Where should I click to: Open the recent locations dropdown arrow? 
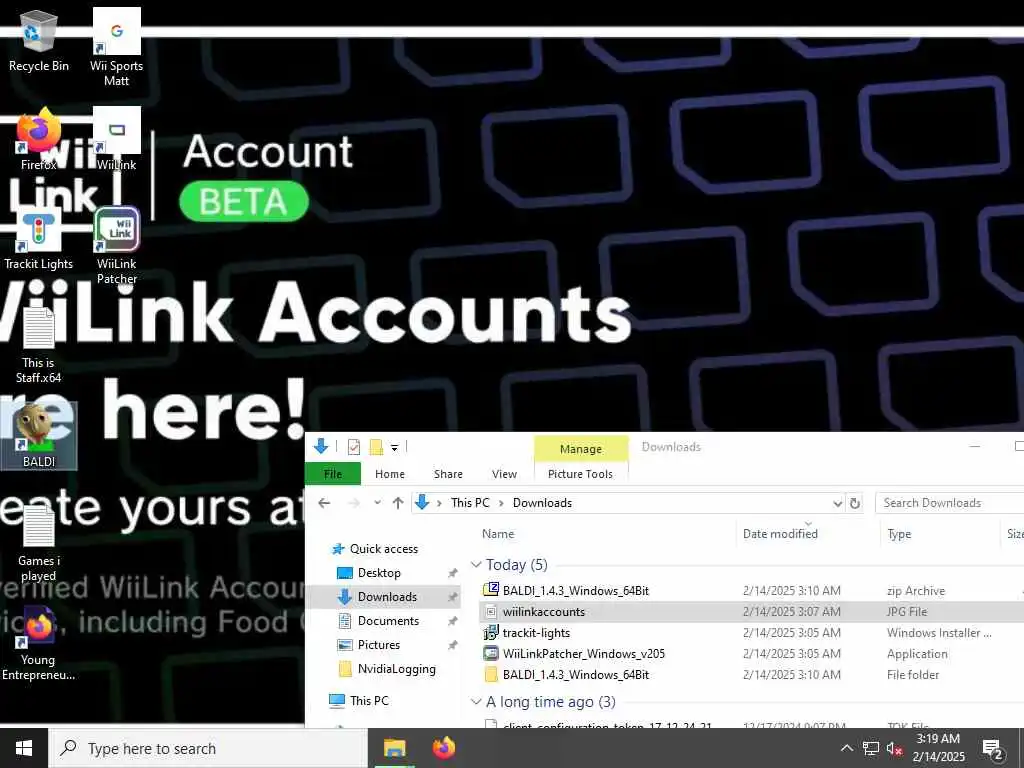point(377,503)
